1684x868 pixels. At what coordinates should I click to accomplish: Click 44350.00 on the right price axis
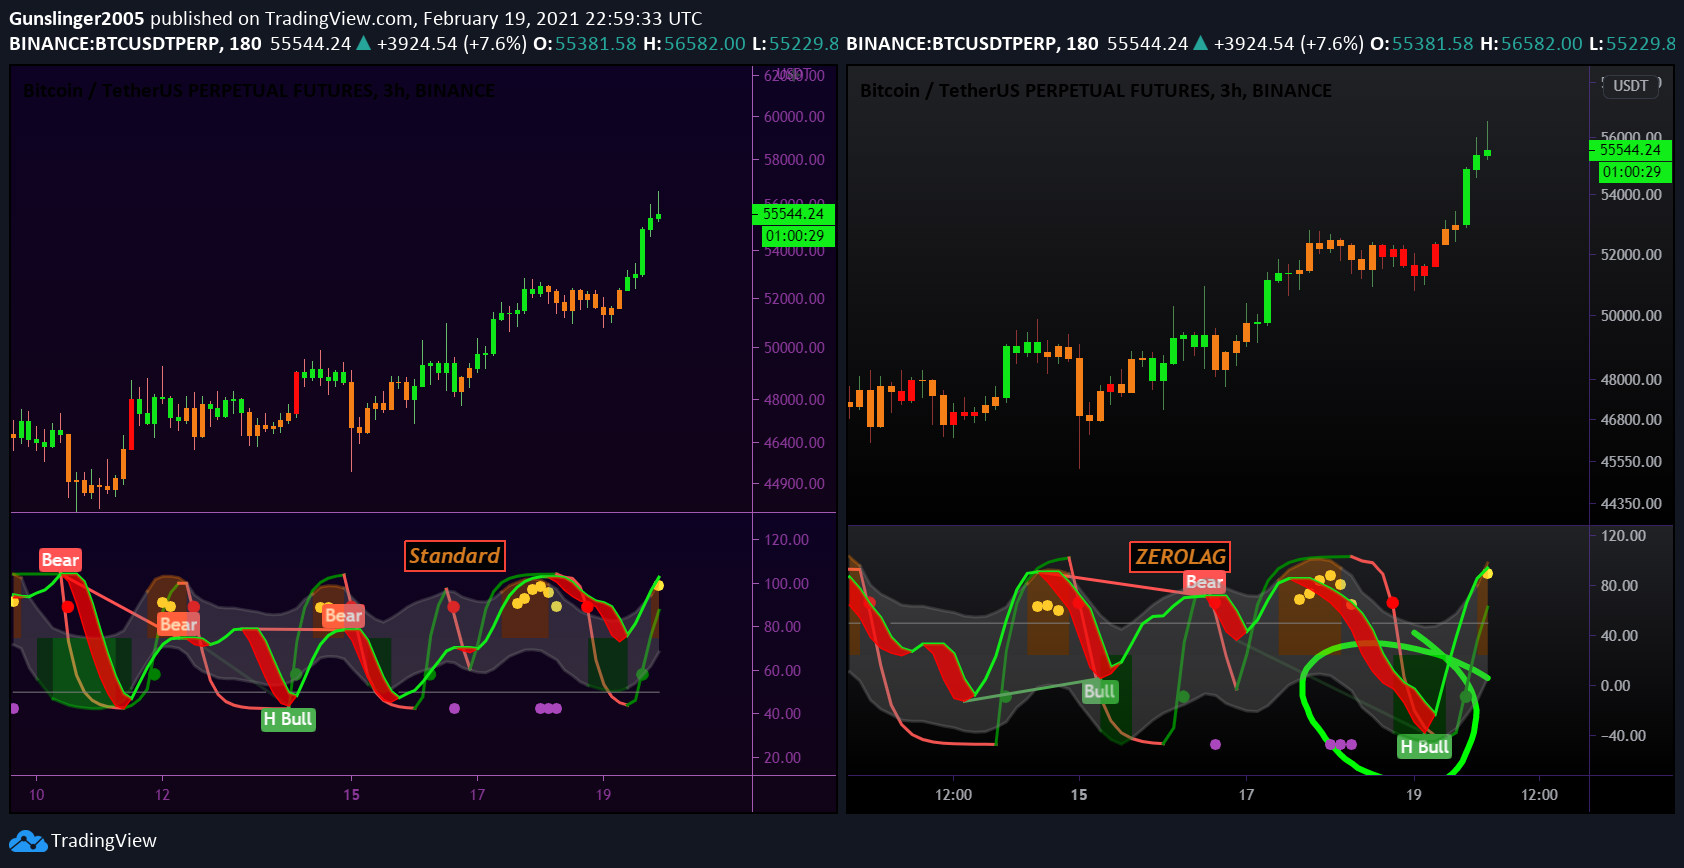pyautogui.click(x=1631, y=504)
